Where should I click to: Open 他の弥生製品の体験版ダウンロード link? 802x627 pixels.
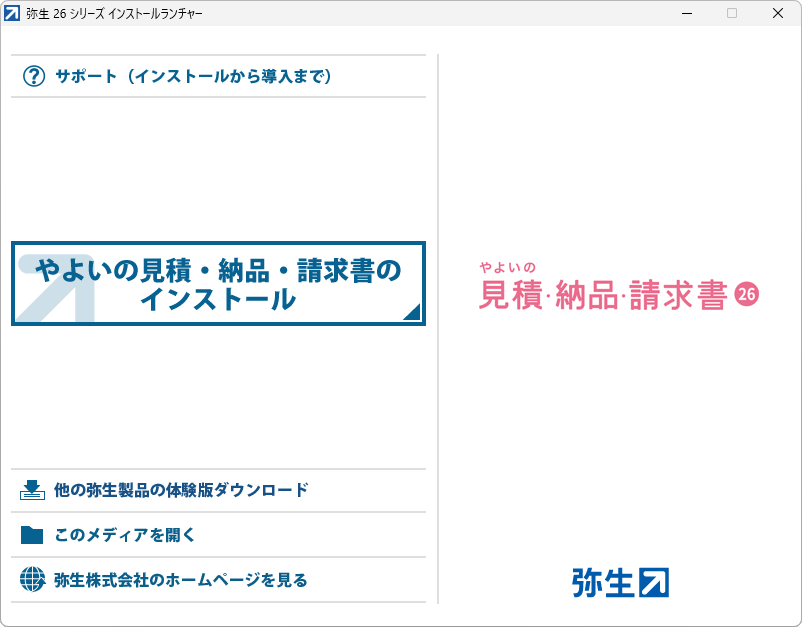pos(181,490)
